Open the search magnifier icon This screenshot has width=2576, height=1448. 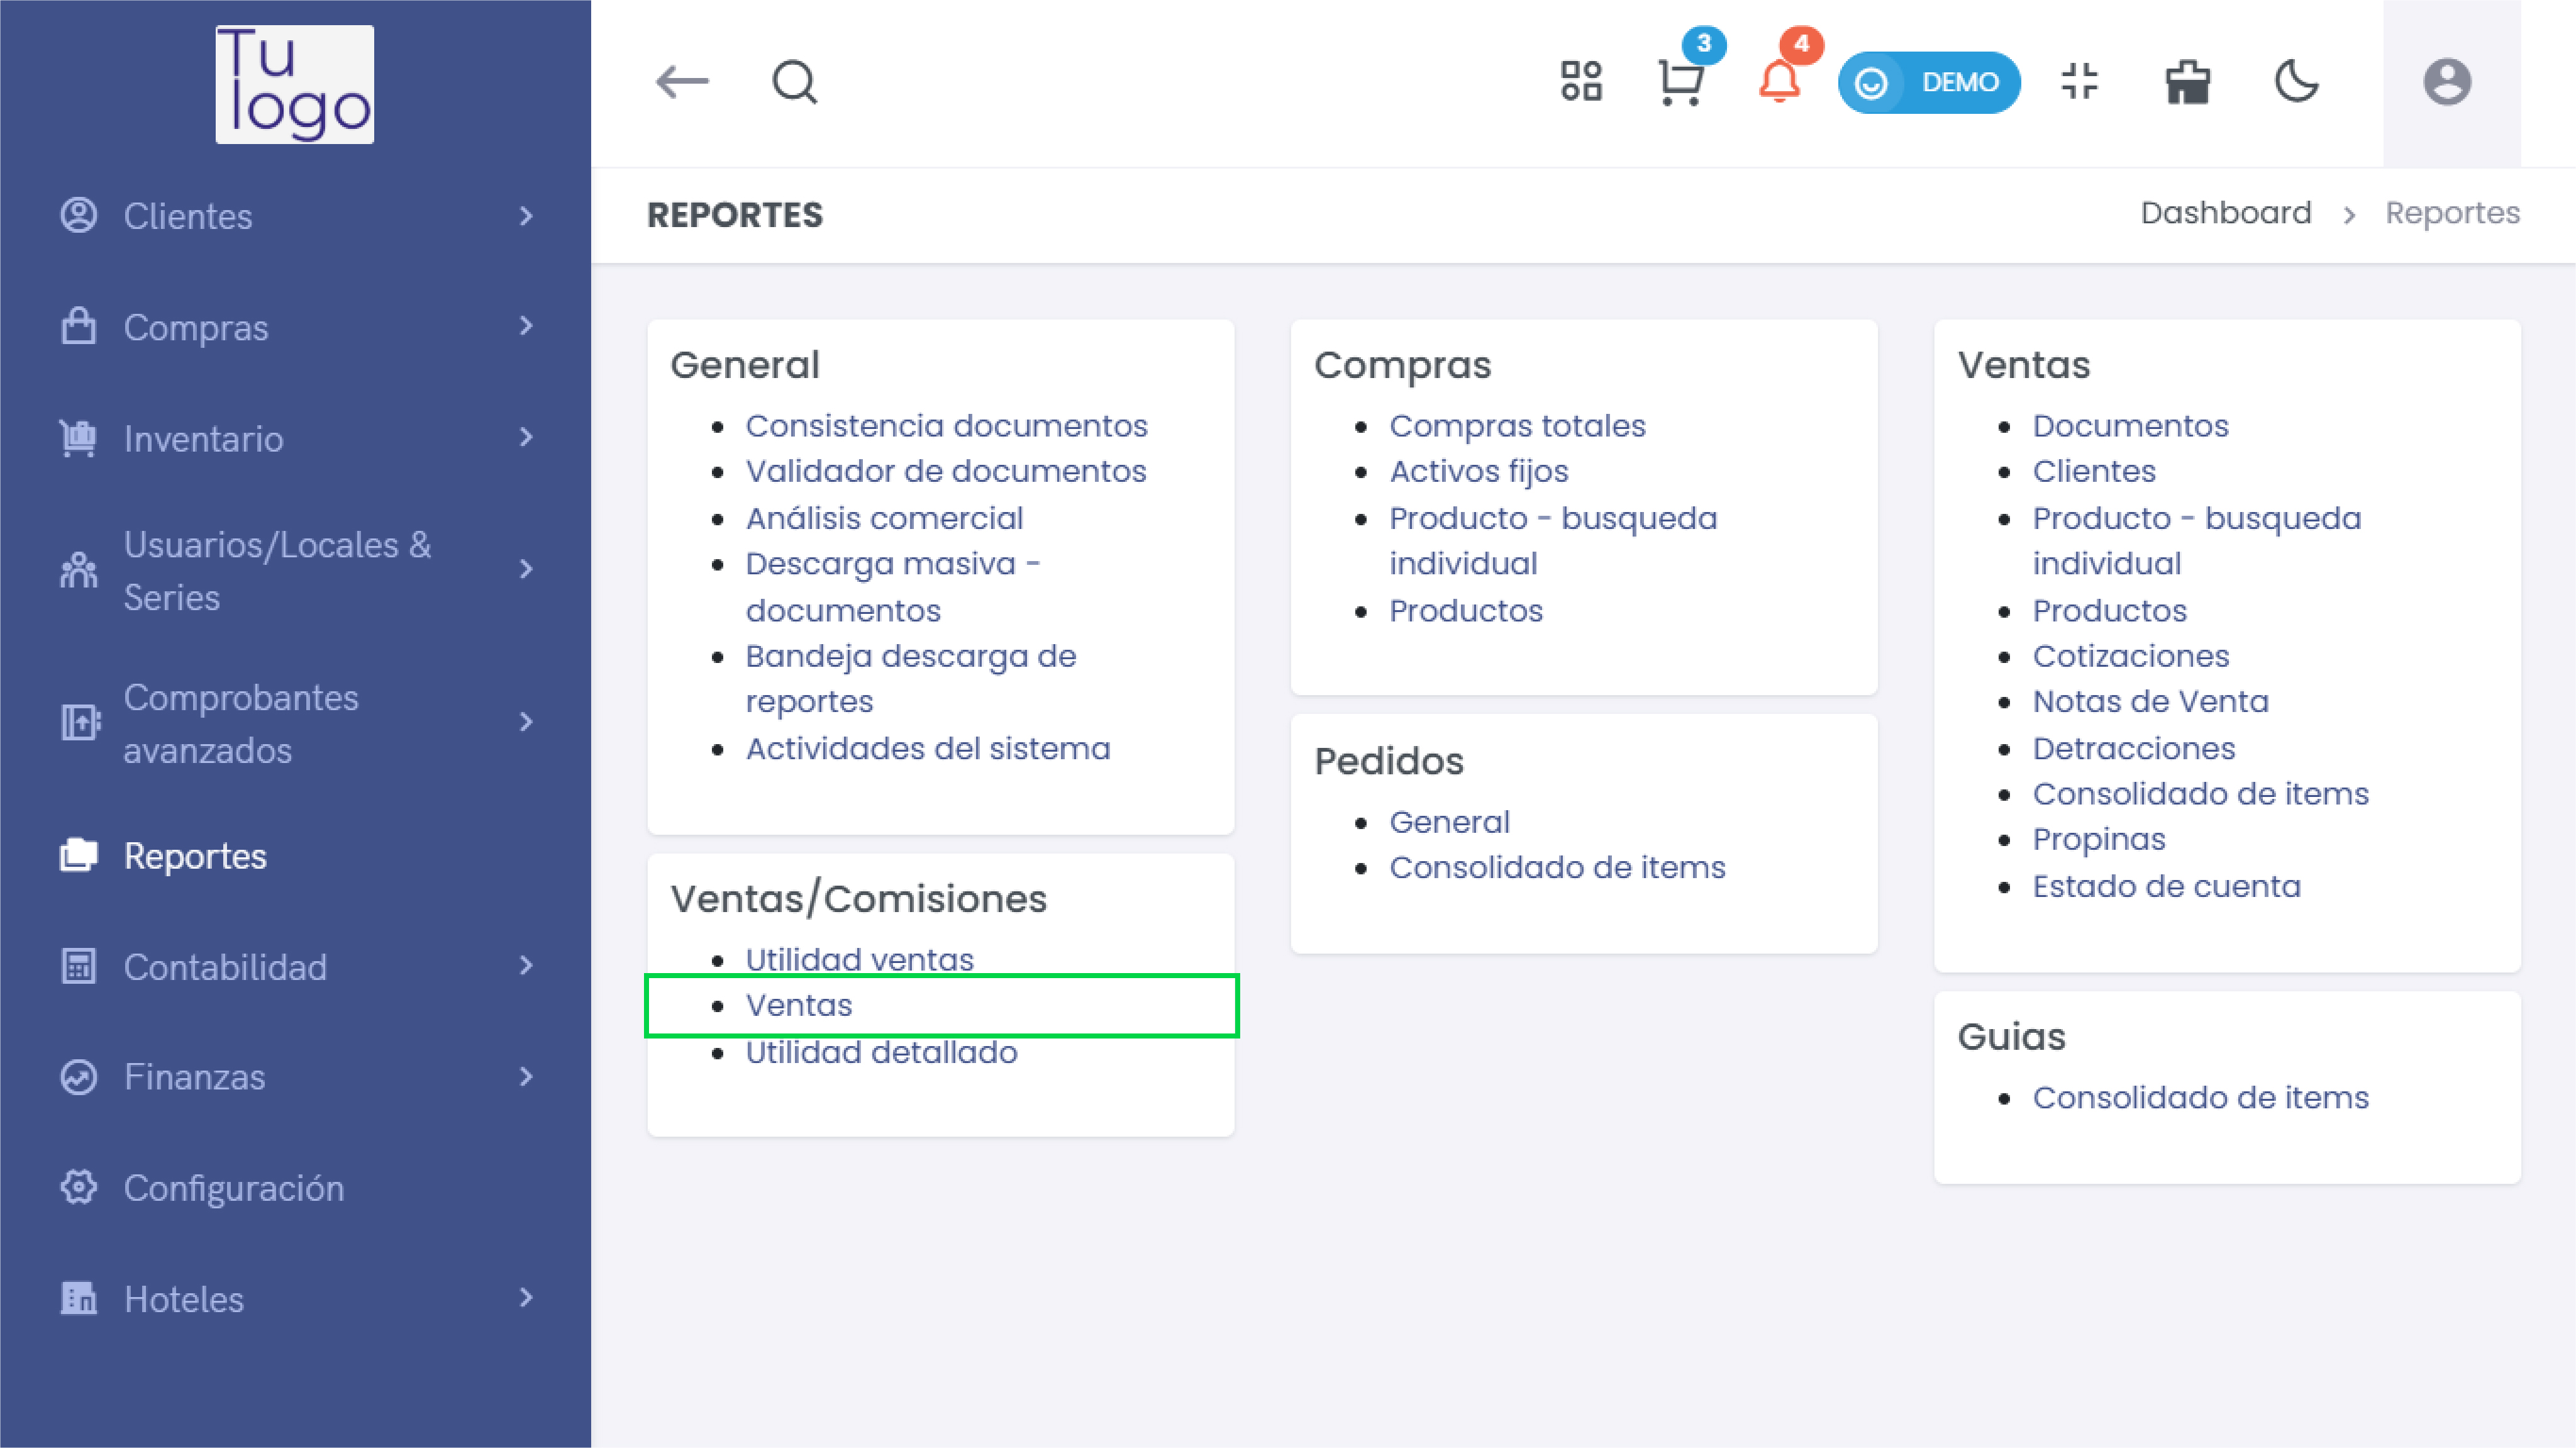(795, 82)
